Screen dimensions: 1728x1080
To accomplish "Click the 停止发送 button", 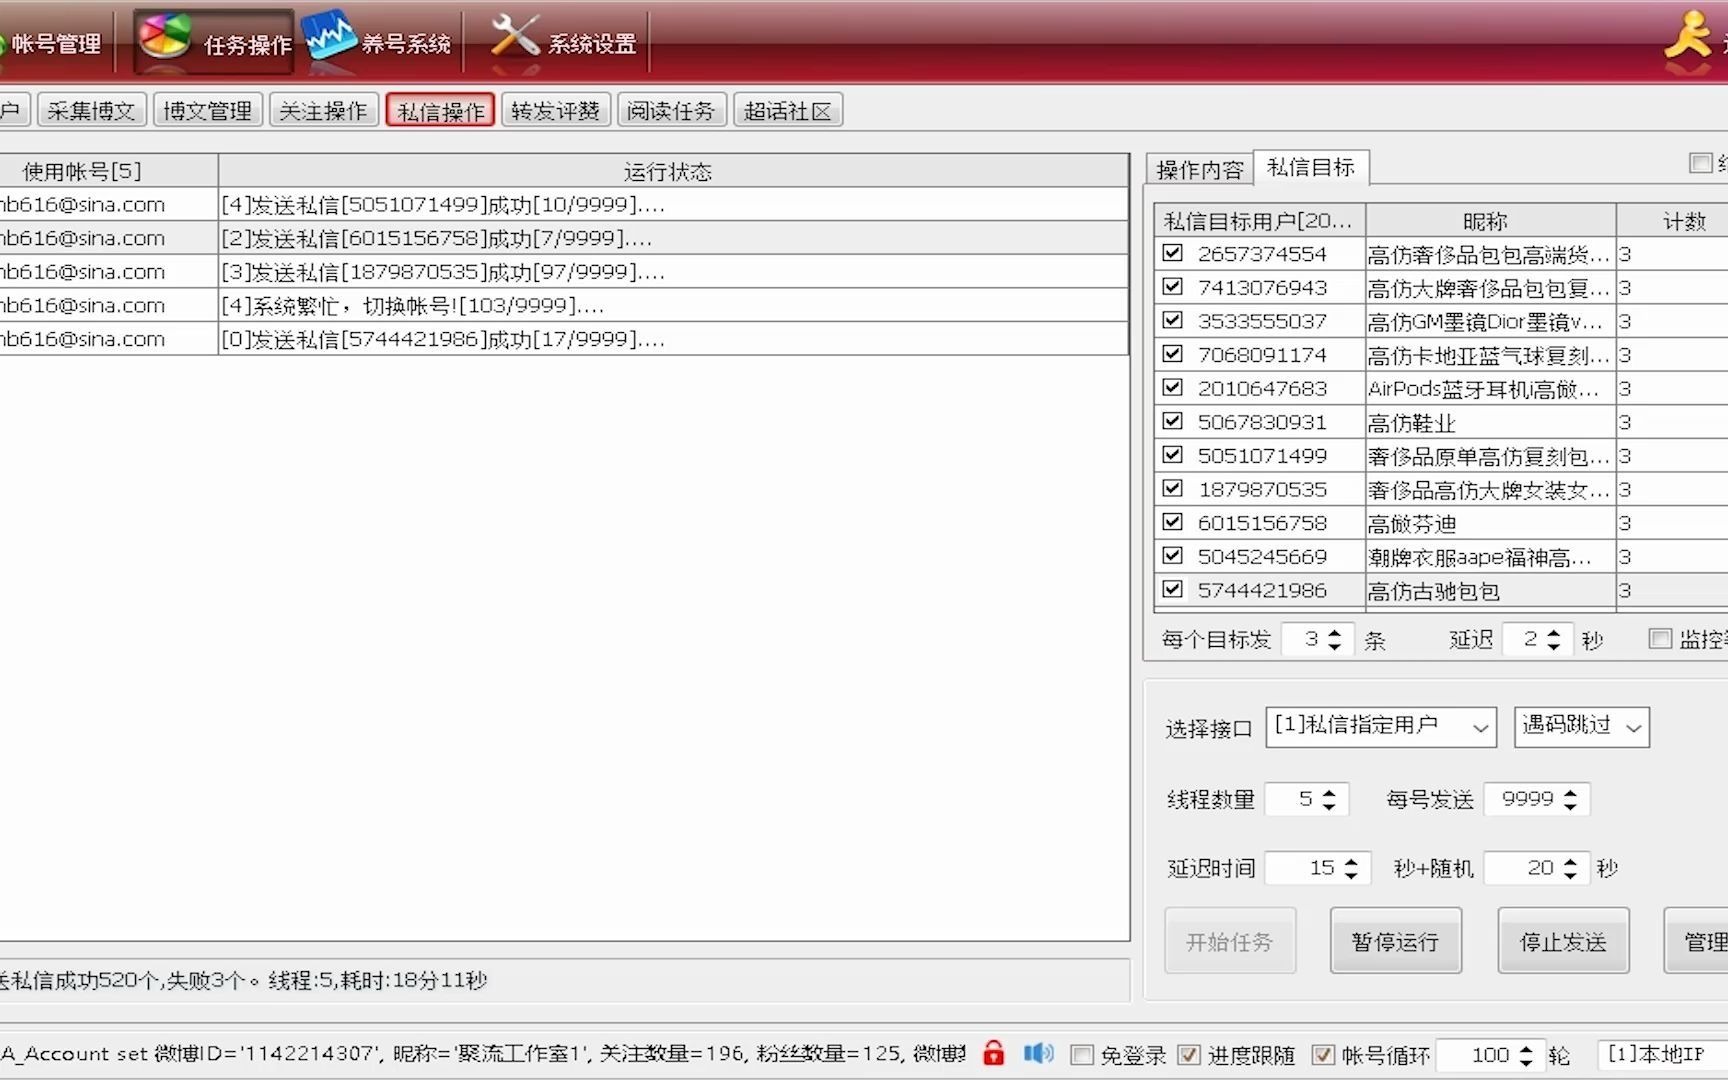I will (x=1563, y=941).
